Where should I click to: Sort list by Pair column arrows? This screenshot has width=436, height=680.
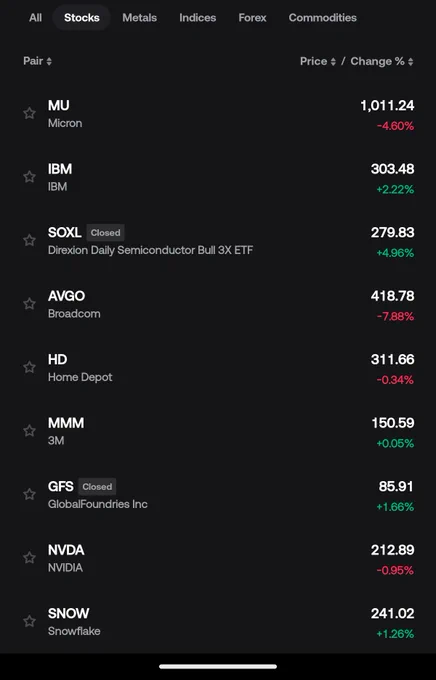(x=49, y=61)
